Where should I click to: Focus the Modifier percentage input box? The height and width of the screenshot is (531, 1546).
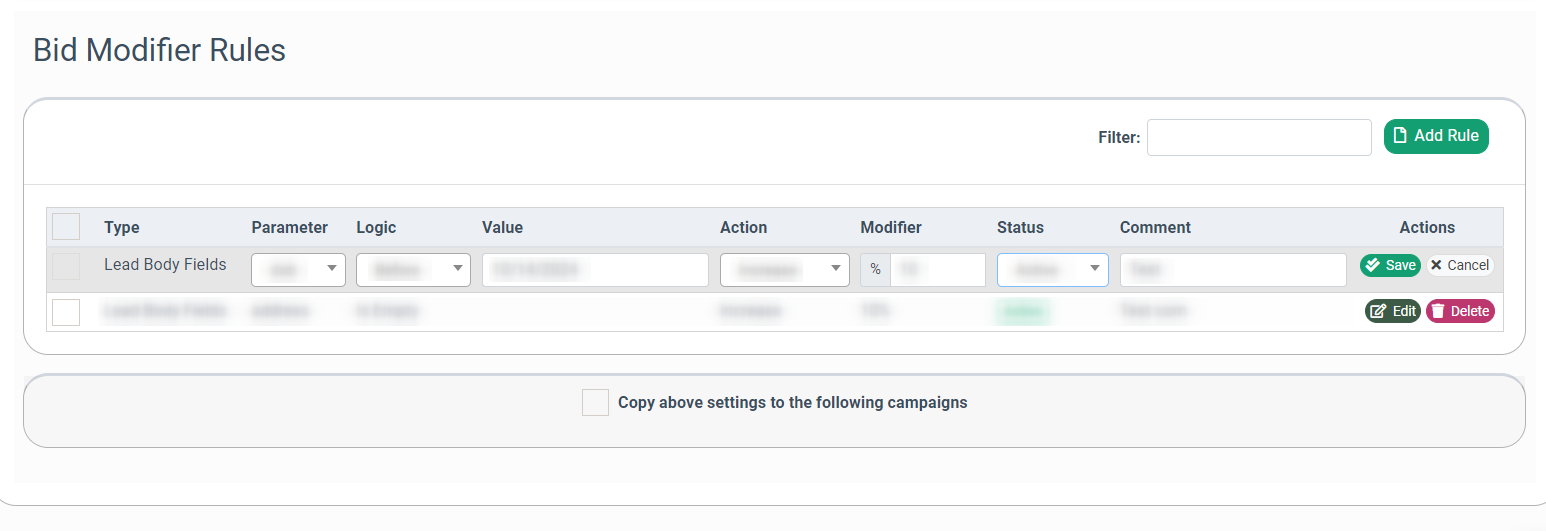(937, 269)
